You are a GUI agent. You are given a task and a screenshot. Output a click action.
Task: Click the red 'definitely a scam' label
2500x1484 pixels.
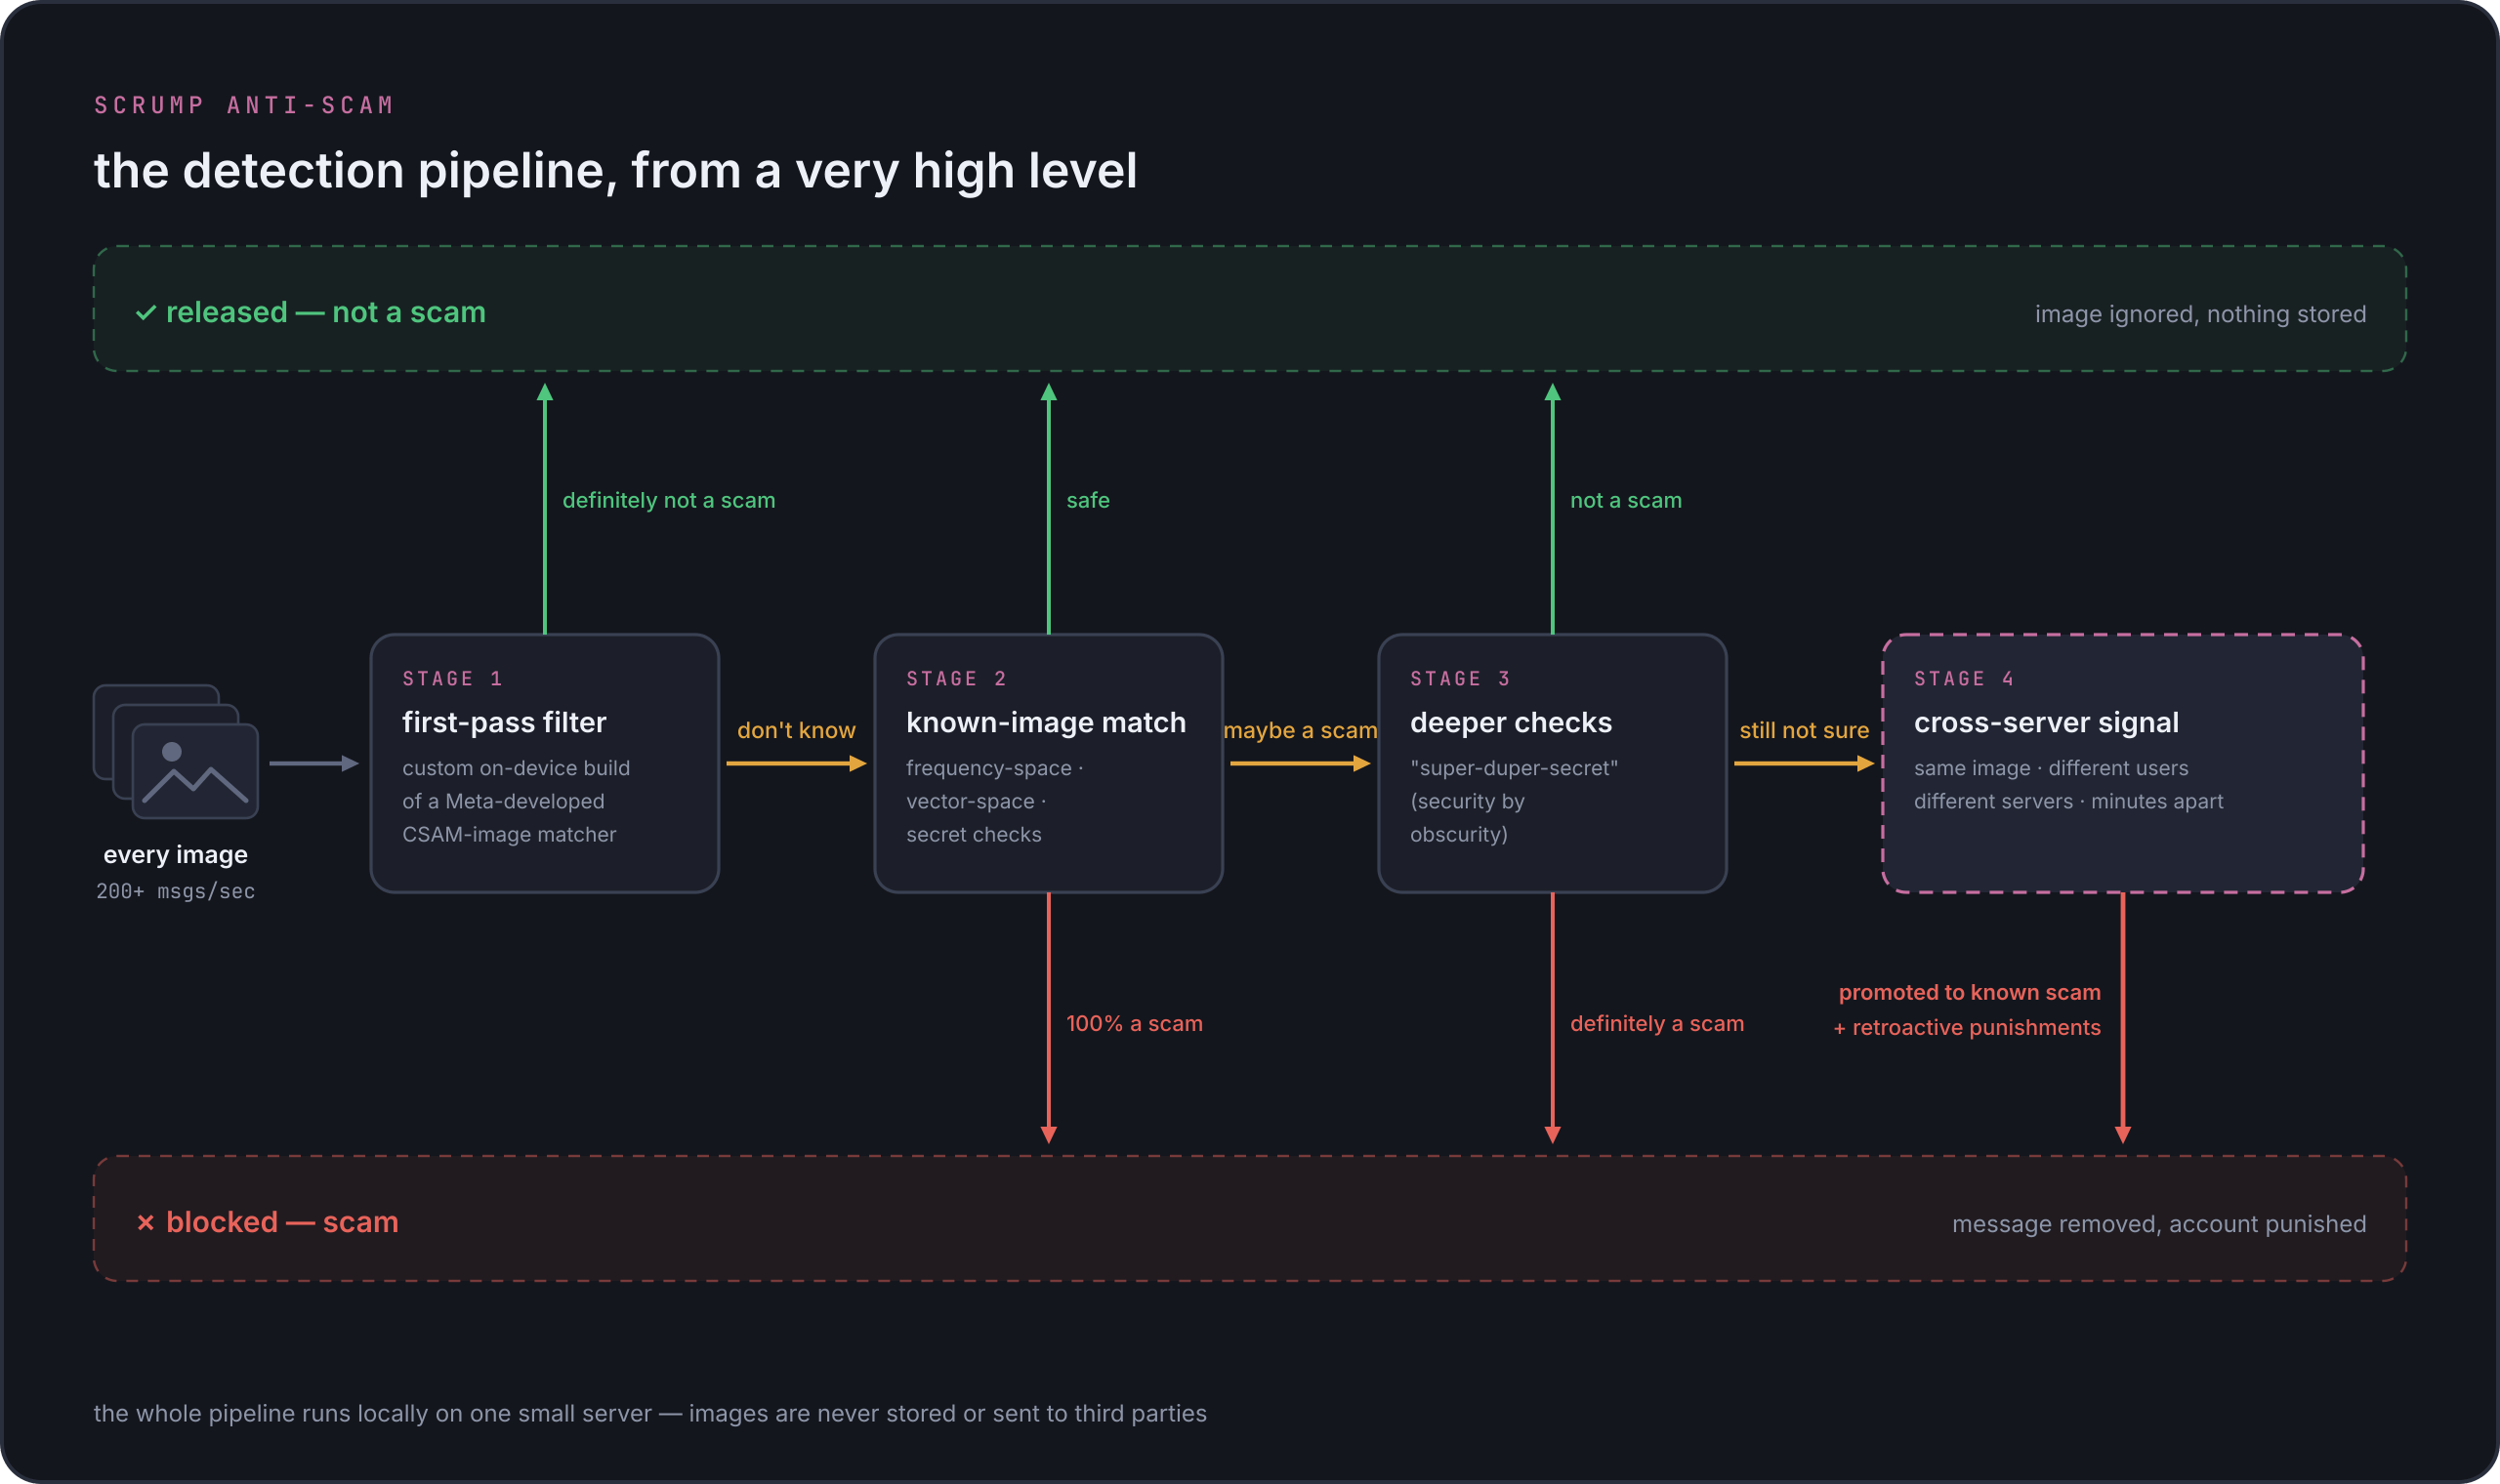[1657, 1023]
